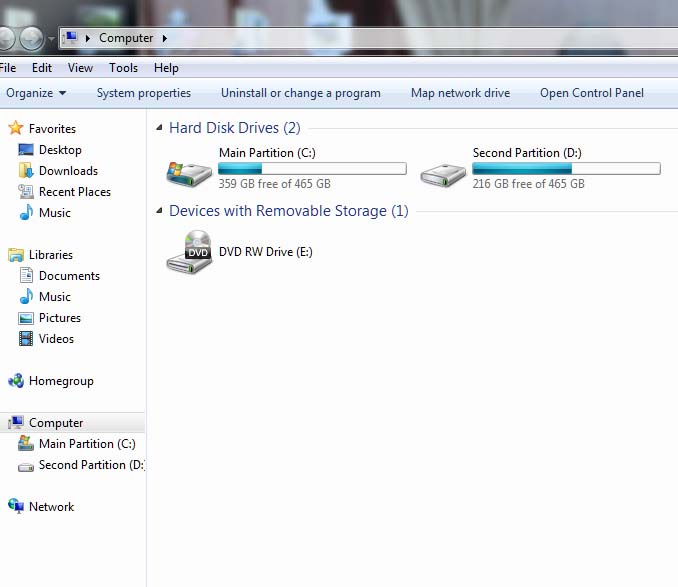
Task: Click the Homegroup icon
Action: pyautogui.click(x=16, y=380)
